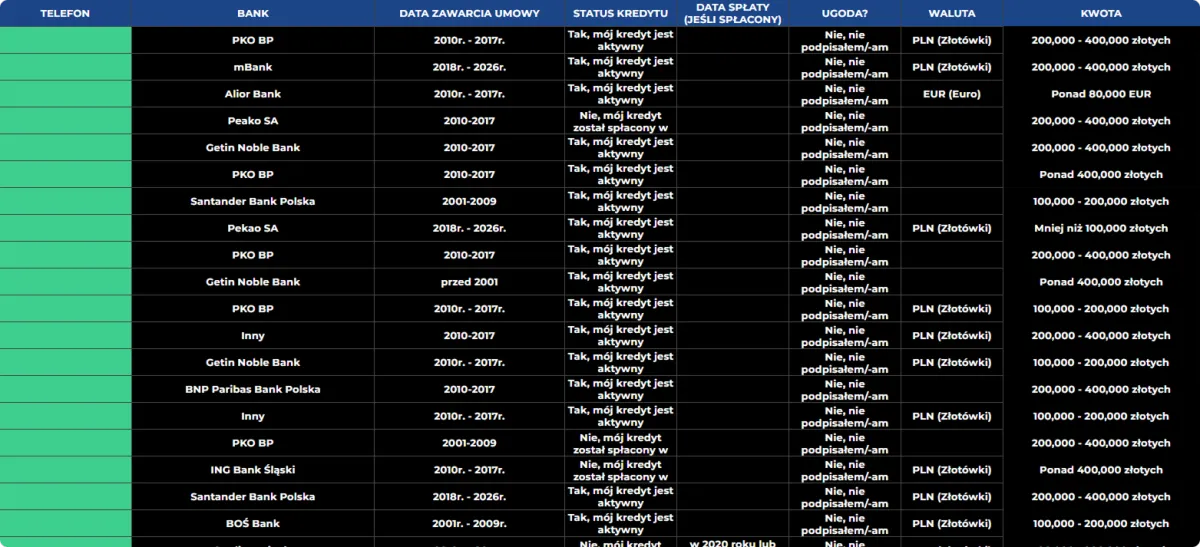Click the przed 2001 date cell

pyautogui.click(x=469, y=282)
